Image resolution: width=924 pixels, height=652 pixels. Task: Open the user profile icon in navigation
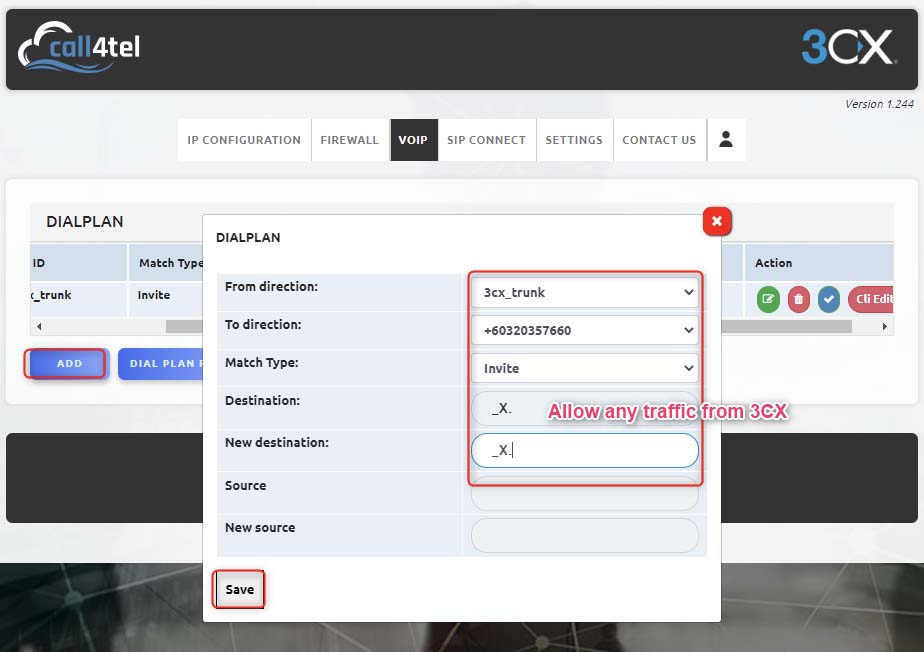tap(726, 140)
